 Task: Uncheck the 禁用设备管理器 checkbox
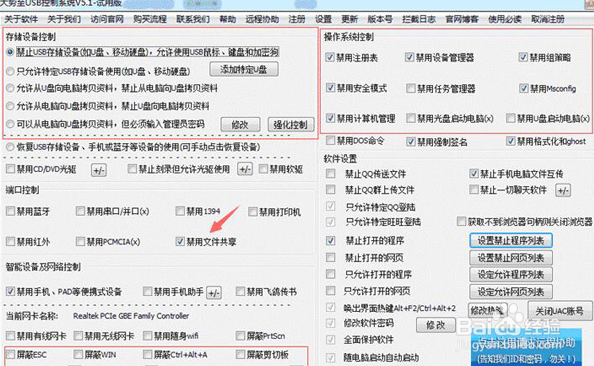[410, 57]
